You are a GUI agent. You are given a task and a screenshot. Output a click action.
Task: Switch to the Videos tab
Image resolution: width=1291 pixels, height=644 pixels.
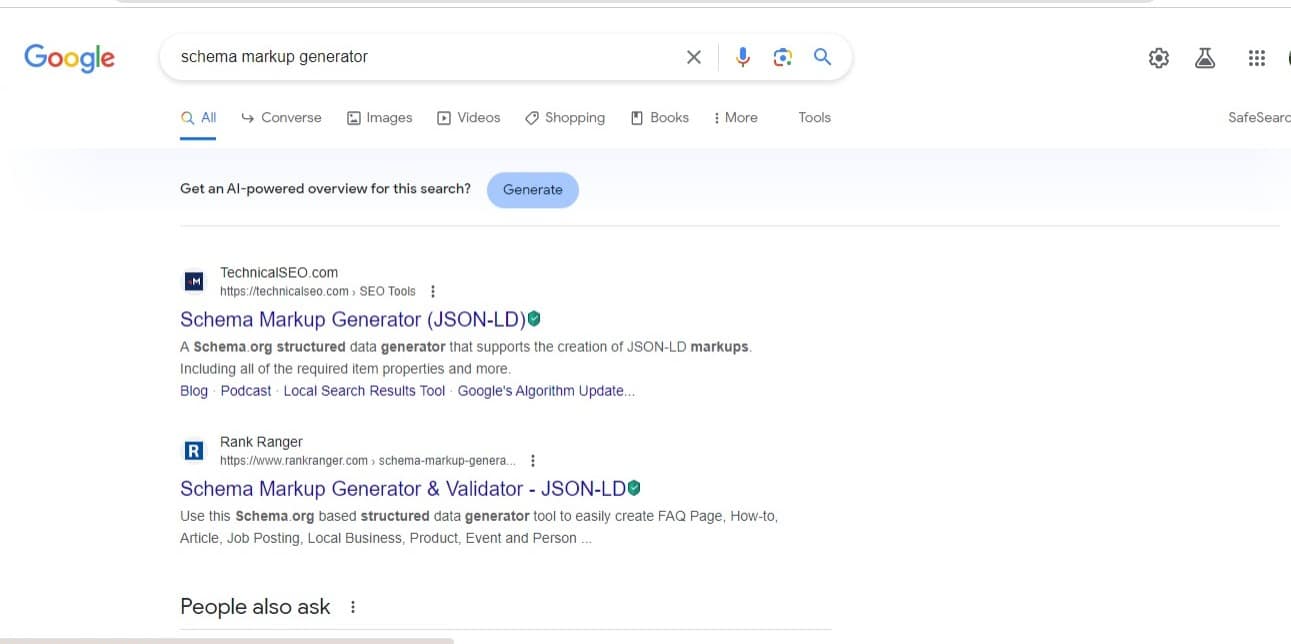click(x=468, y=117)
